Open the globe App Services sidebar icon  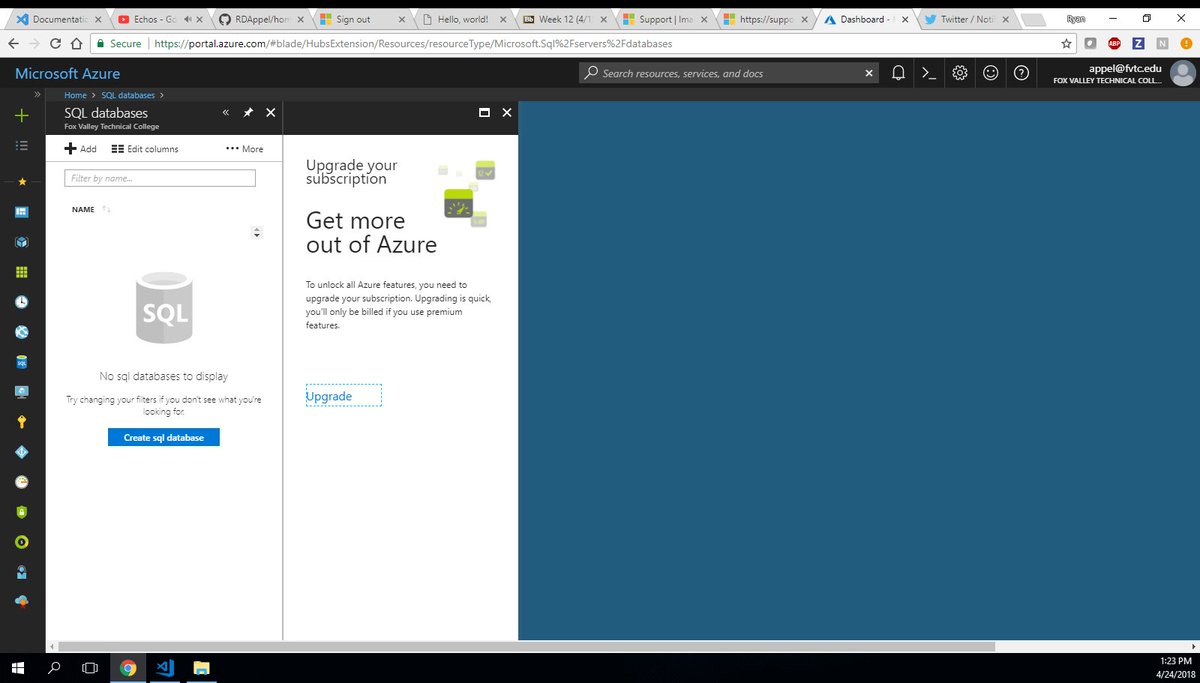22,332
